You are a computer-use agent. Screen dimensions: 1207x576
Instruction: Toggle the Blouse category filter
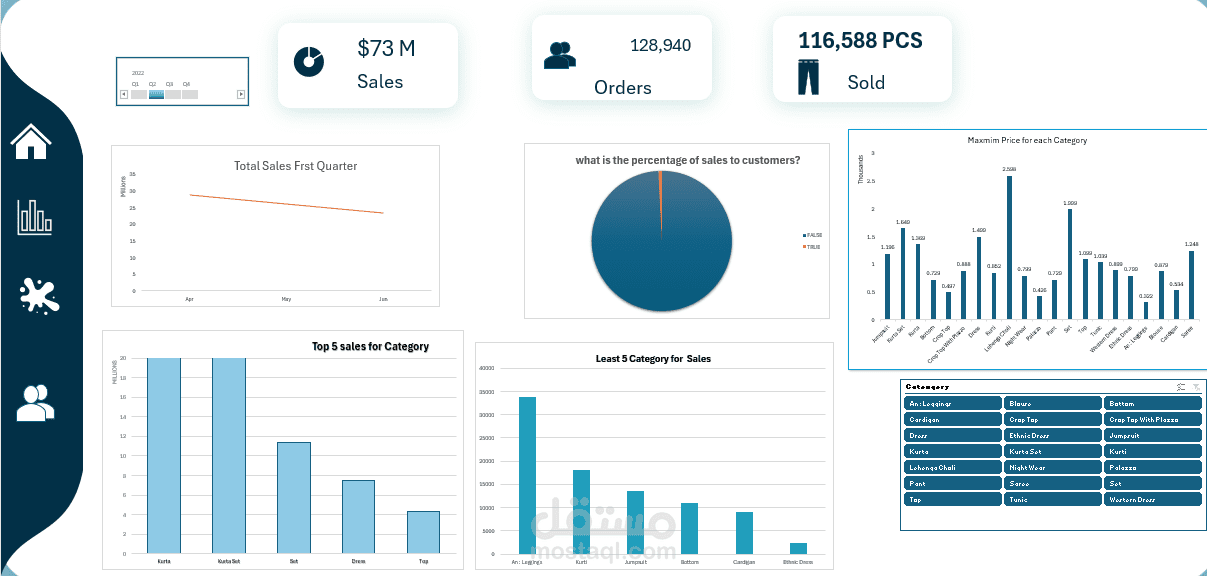[x=1053, y=403]
